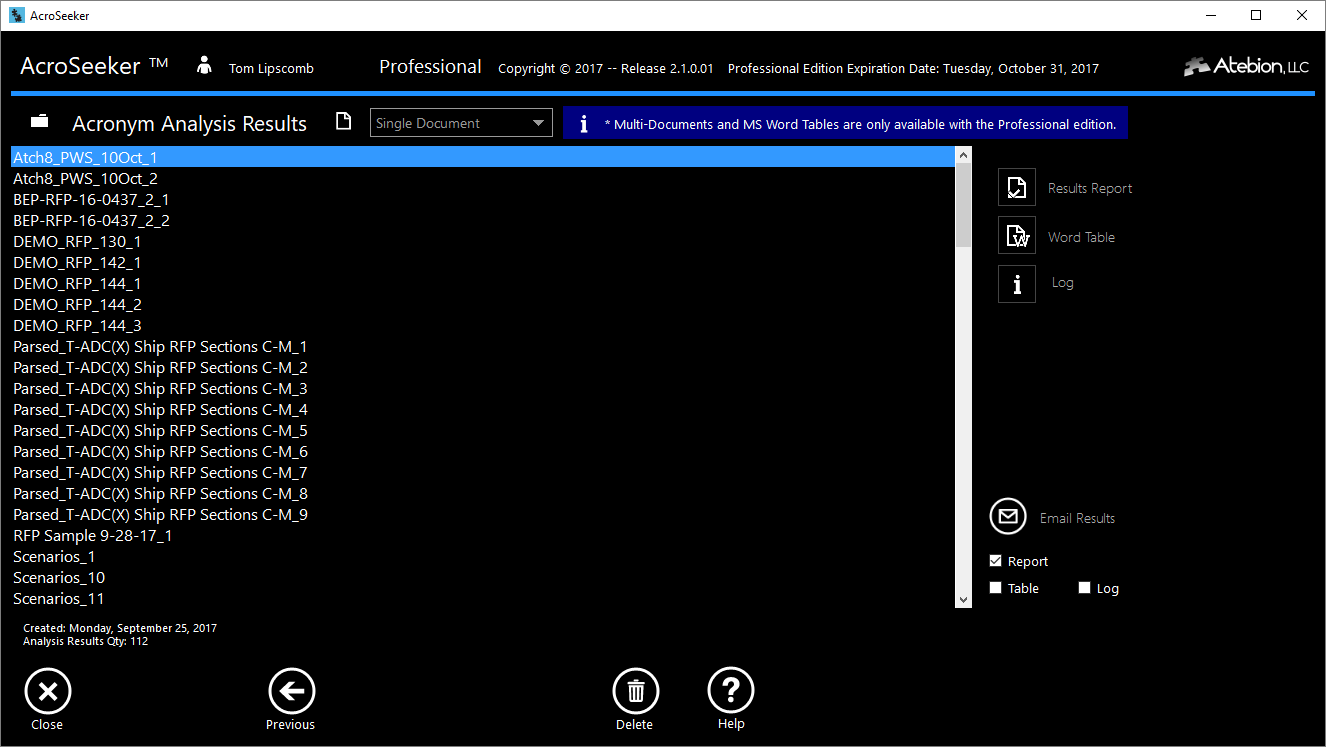Click the results list scrollbar thumb
Image resolution: width=1326 pixels, height=747 pixels.
coord(964,205)
